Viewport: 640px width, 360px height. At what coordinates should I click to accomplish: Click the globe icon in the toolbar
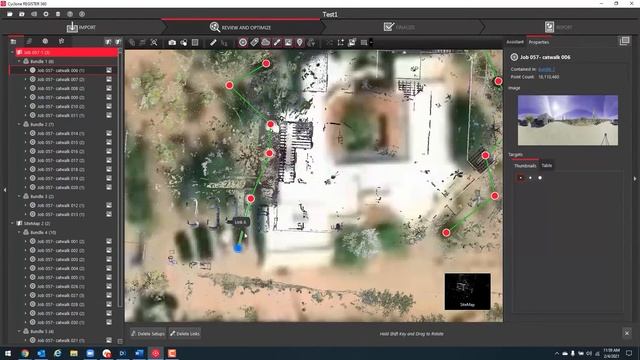[311, 42]
